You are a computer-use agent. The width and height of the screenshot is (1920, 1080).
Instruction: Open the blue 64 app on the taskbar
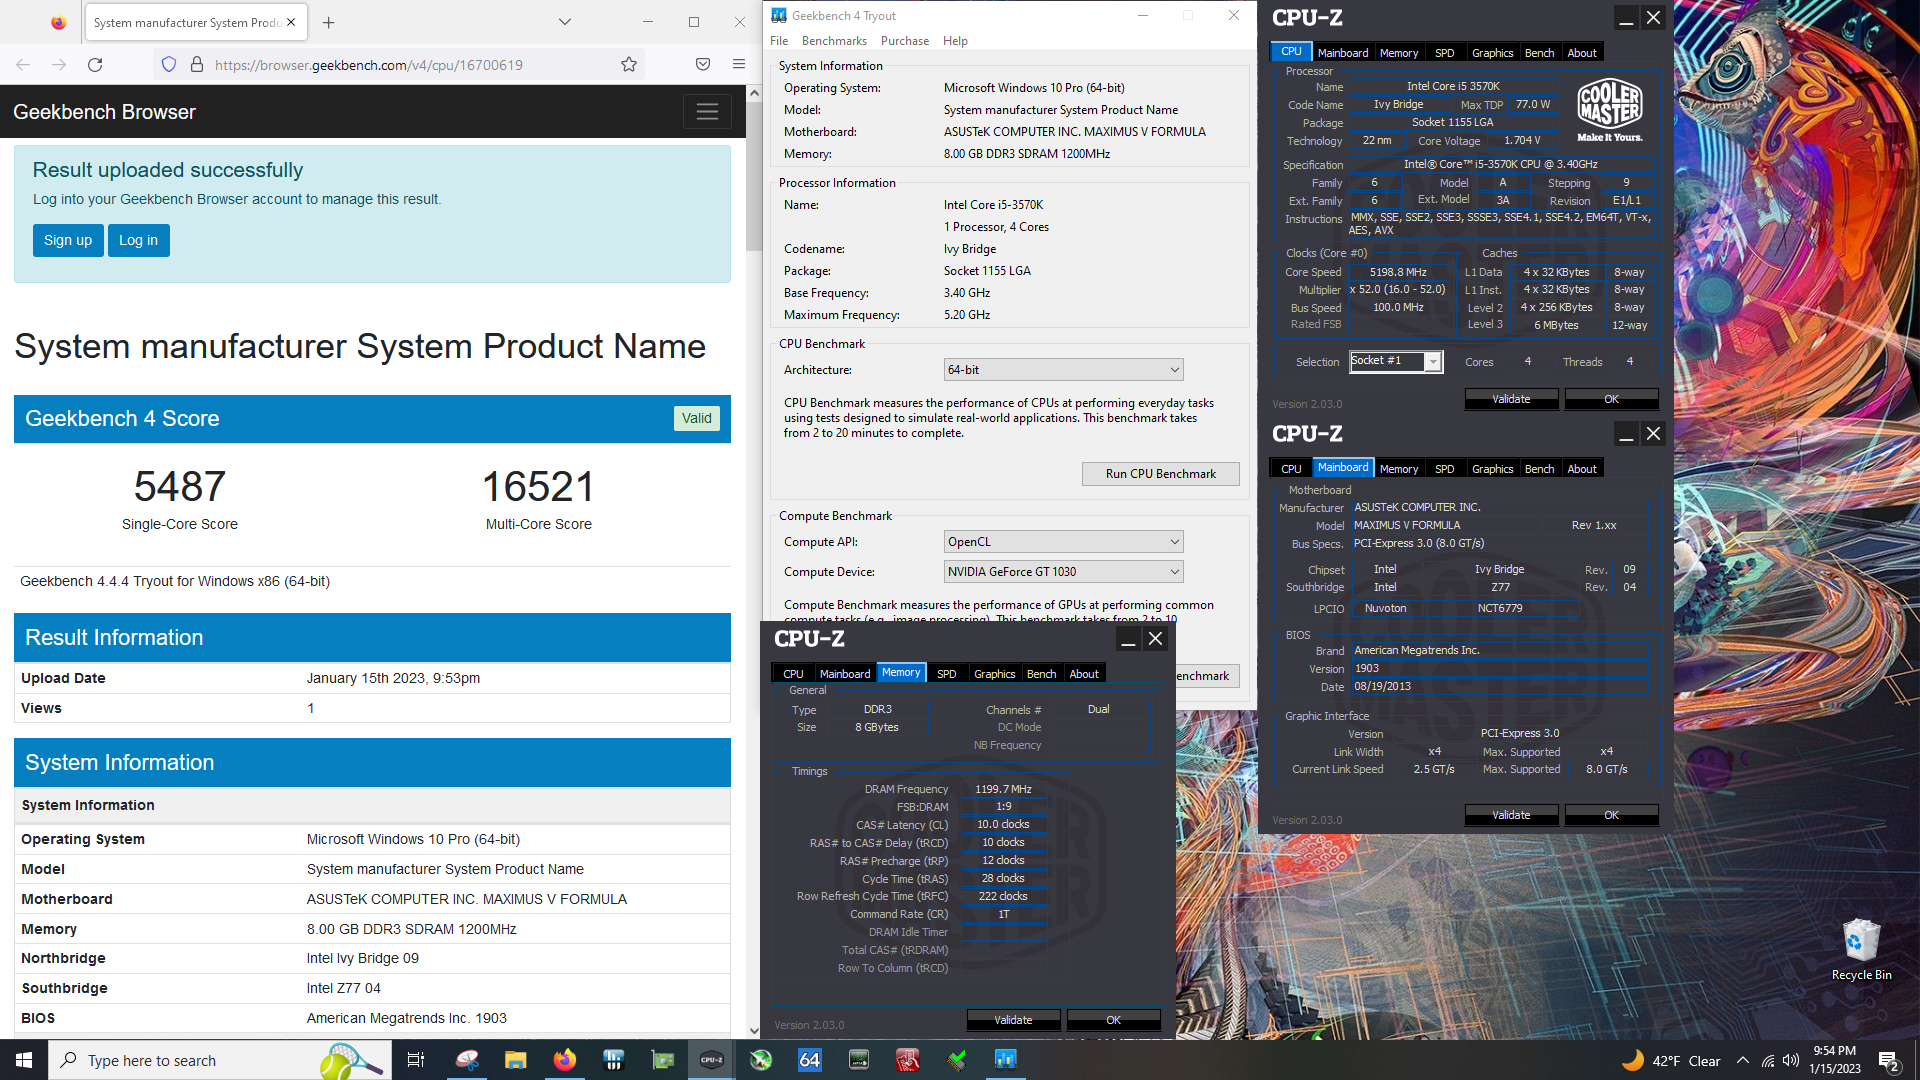pyautogui.click(x=810, y=1060)
